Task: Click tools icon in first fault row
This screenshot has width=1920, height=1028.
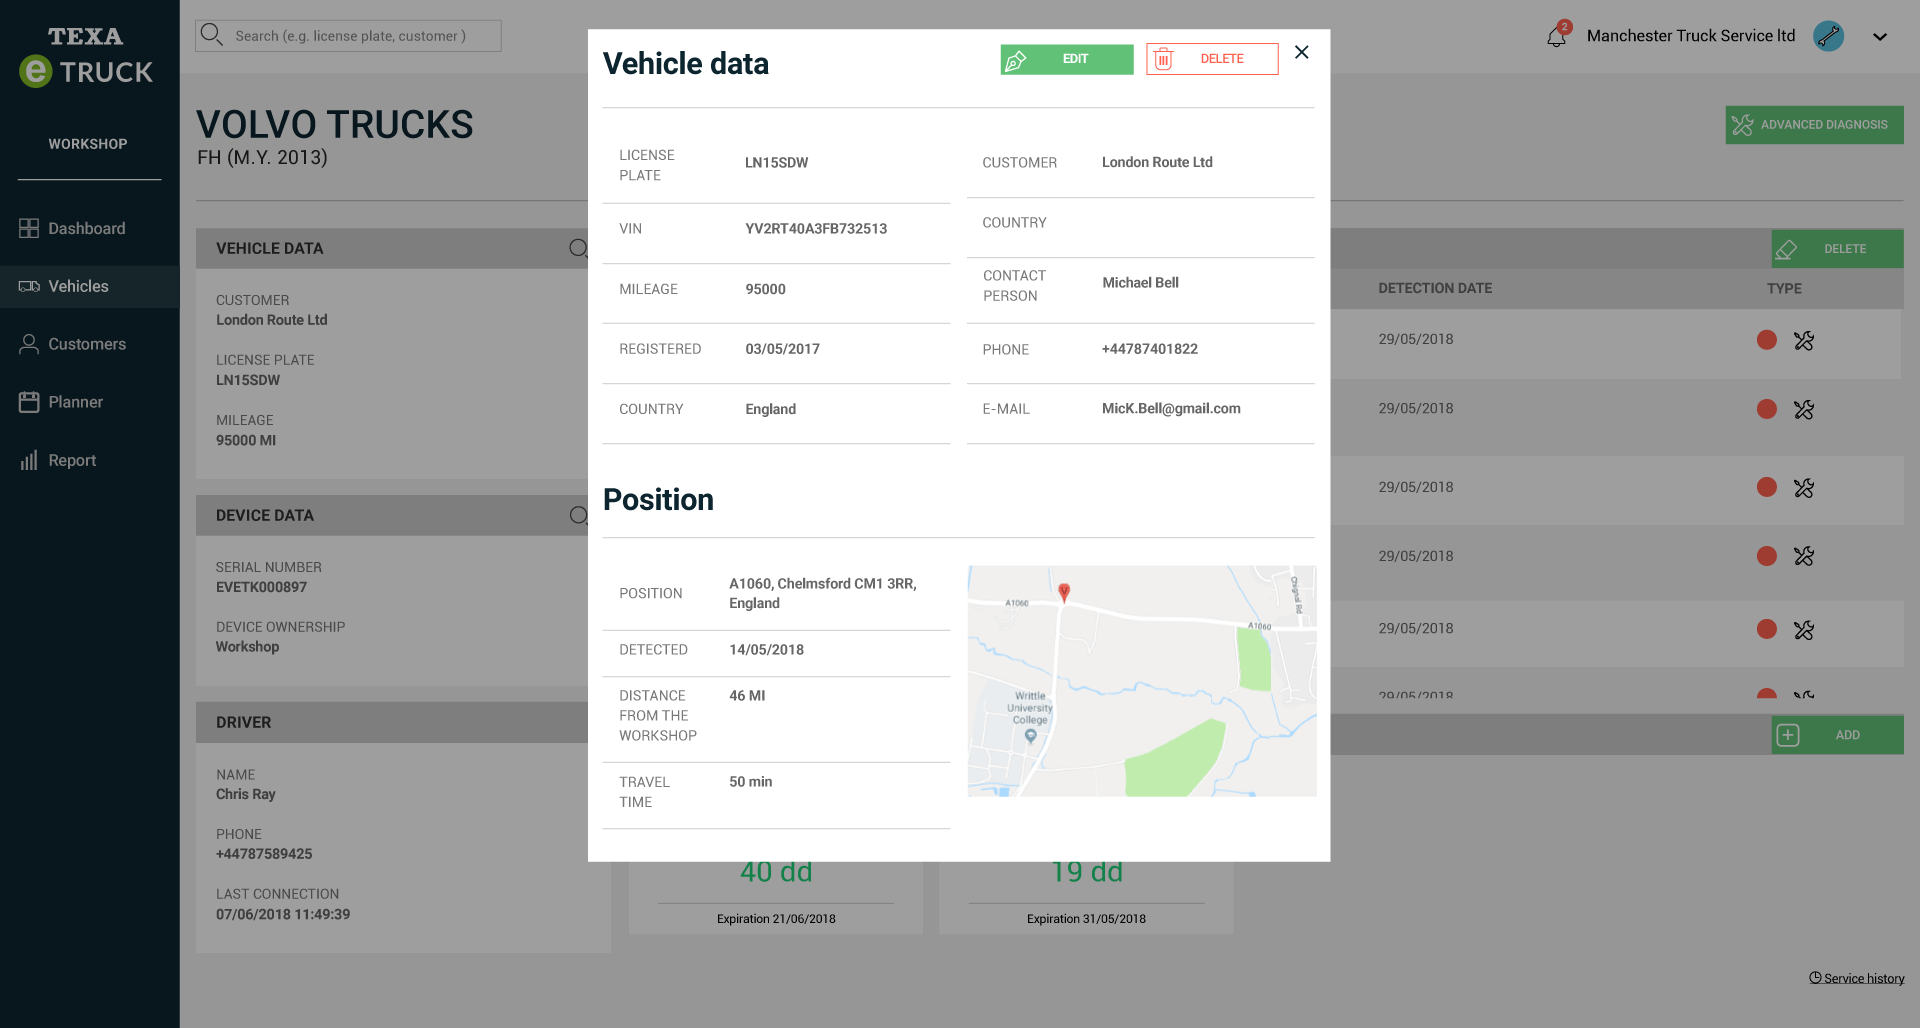Action: 1804,341
